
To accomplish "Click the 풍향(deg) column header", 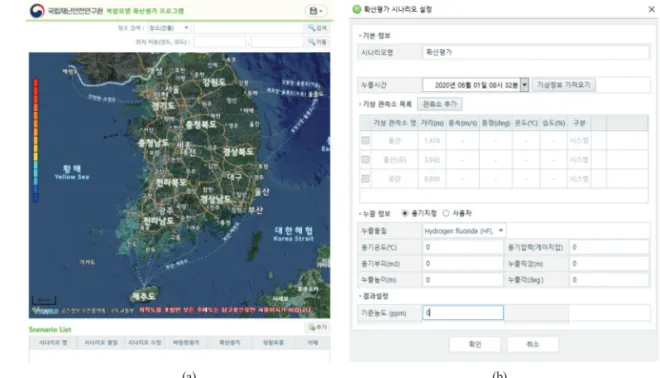I will coord(495,123).
